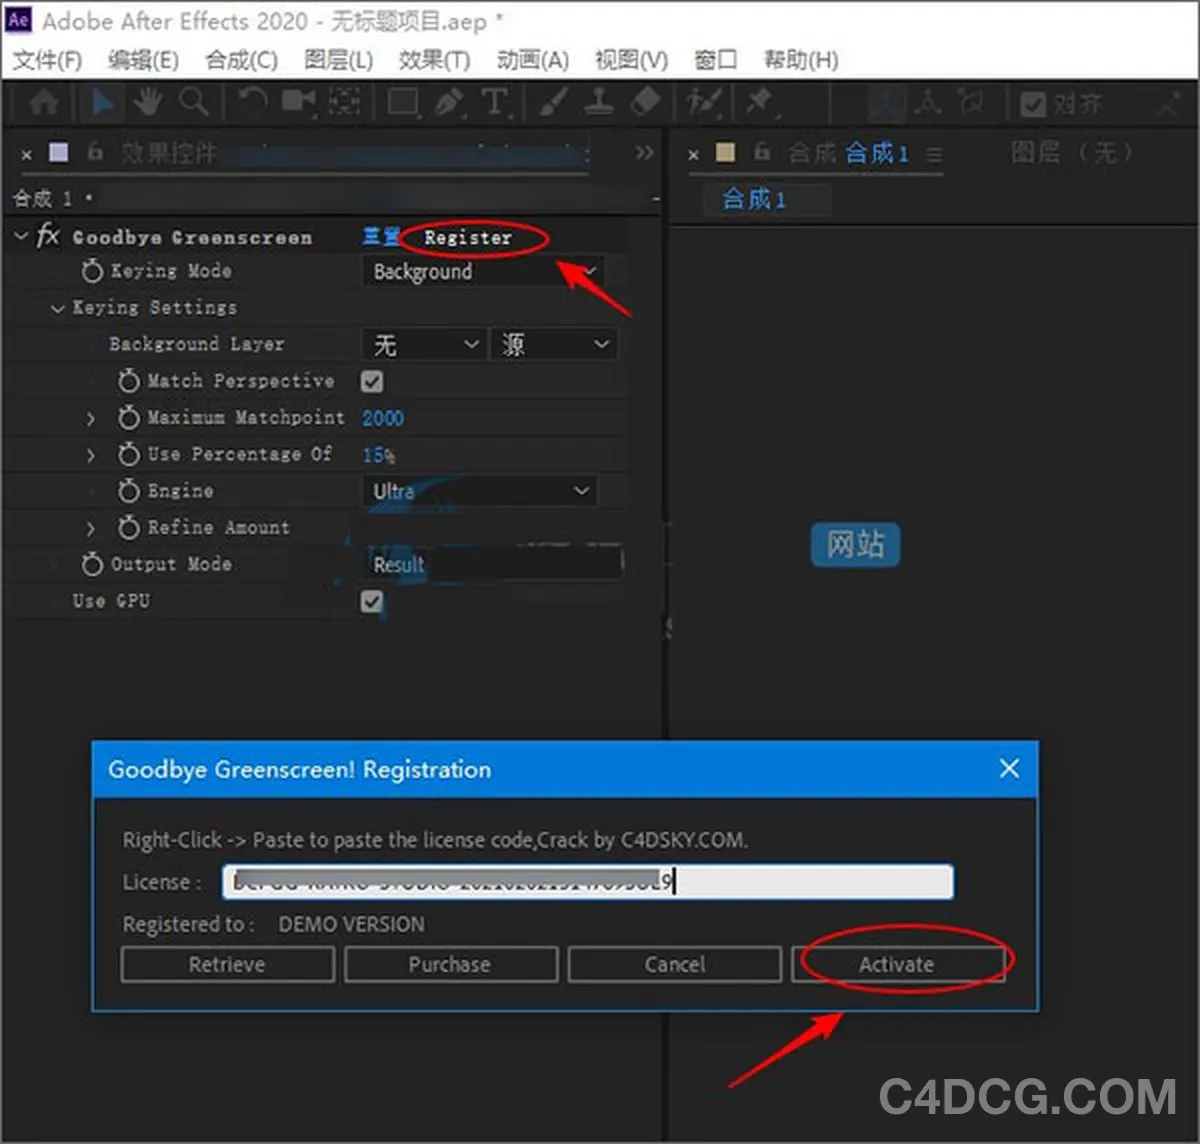Toggle lock on the 效果控件 panel
Screen dimensions: 1200x1144
tap(95, 152)
